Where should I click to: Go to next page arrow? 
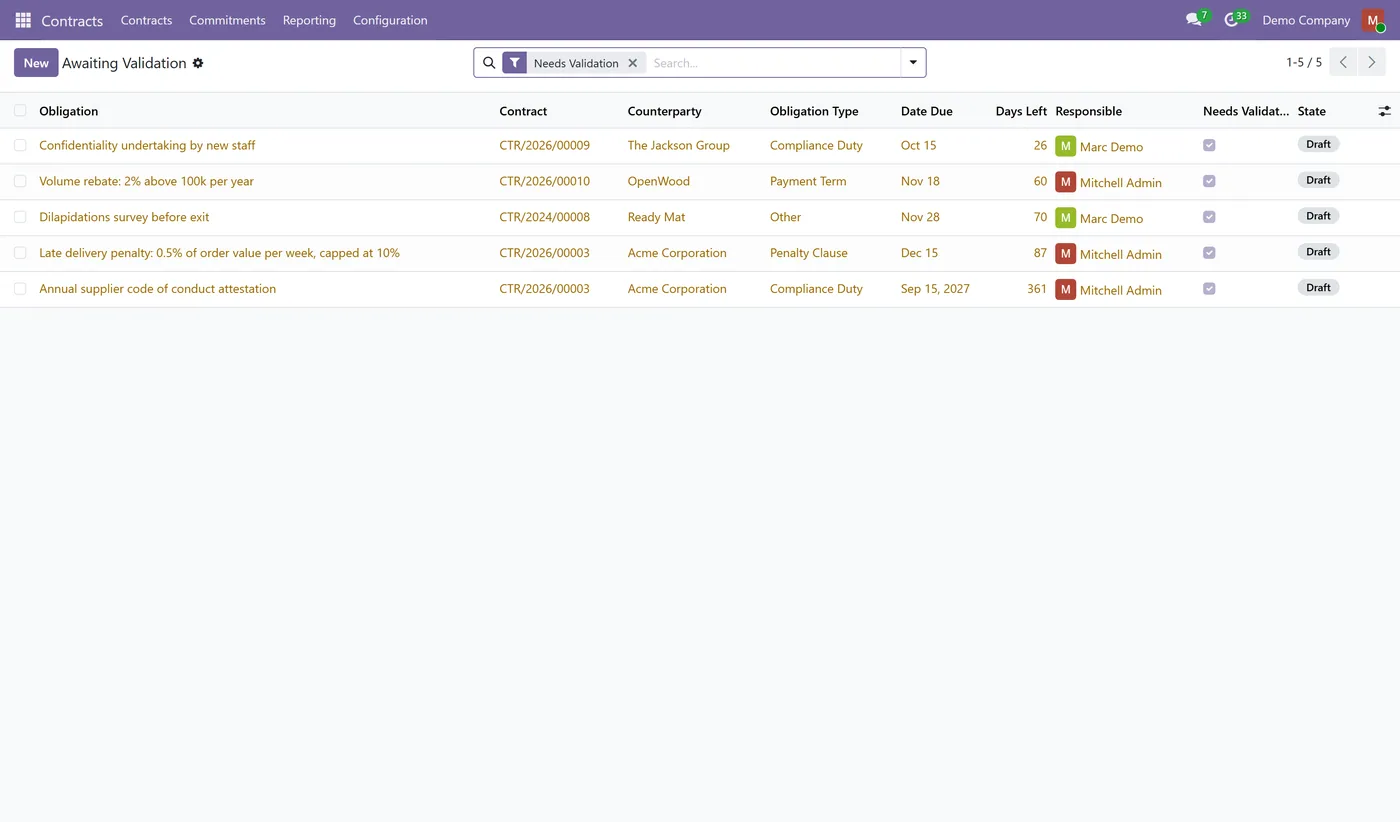[x=1372, y=62]
